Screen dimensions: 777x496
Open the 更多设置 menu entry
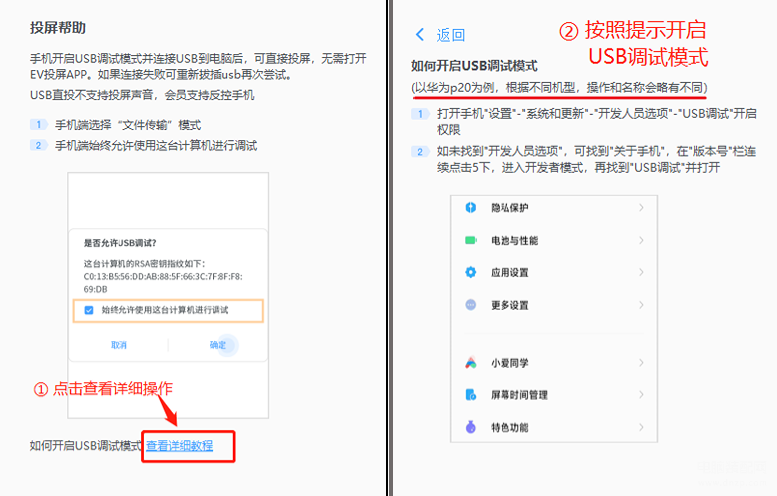554,305
